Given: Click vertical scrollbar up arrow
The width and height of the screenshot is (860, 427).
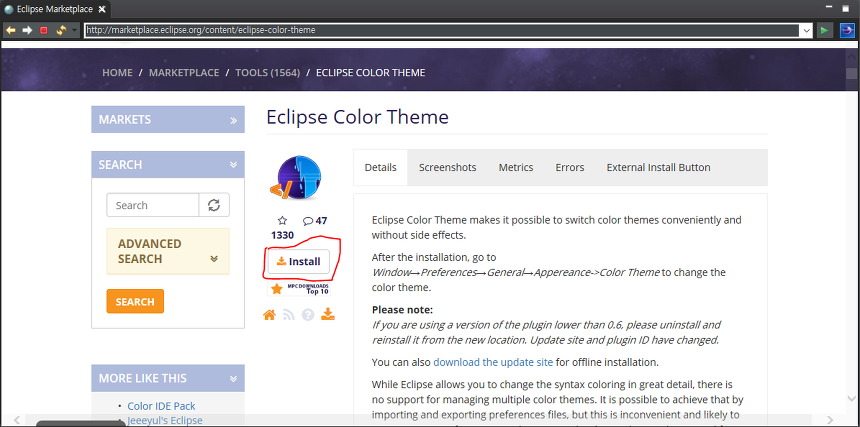Looking at the screenshot, I should click(851, 56).
